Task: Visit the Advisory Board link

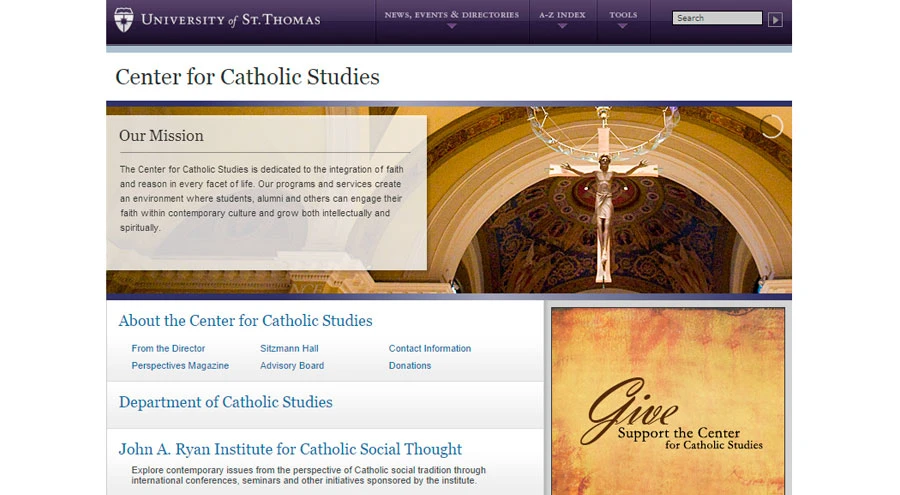Action: [292, 365]
